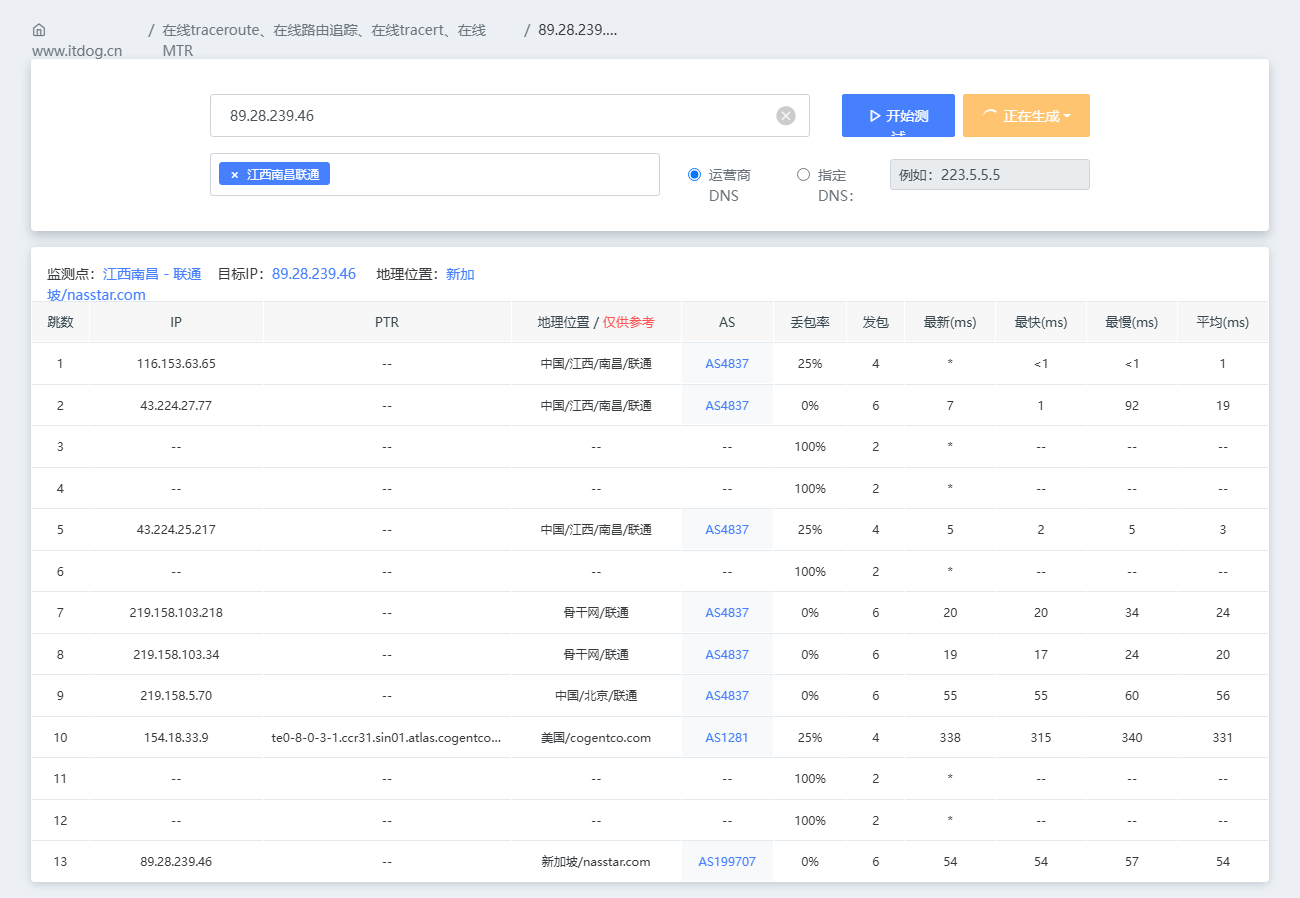The height and width of the screenshot is (898, 1300).
Task: Open the 在线traceroute breadcrumb link
Action: point(324,40)
